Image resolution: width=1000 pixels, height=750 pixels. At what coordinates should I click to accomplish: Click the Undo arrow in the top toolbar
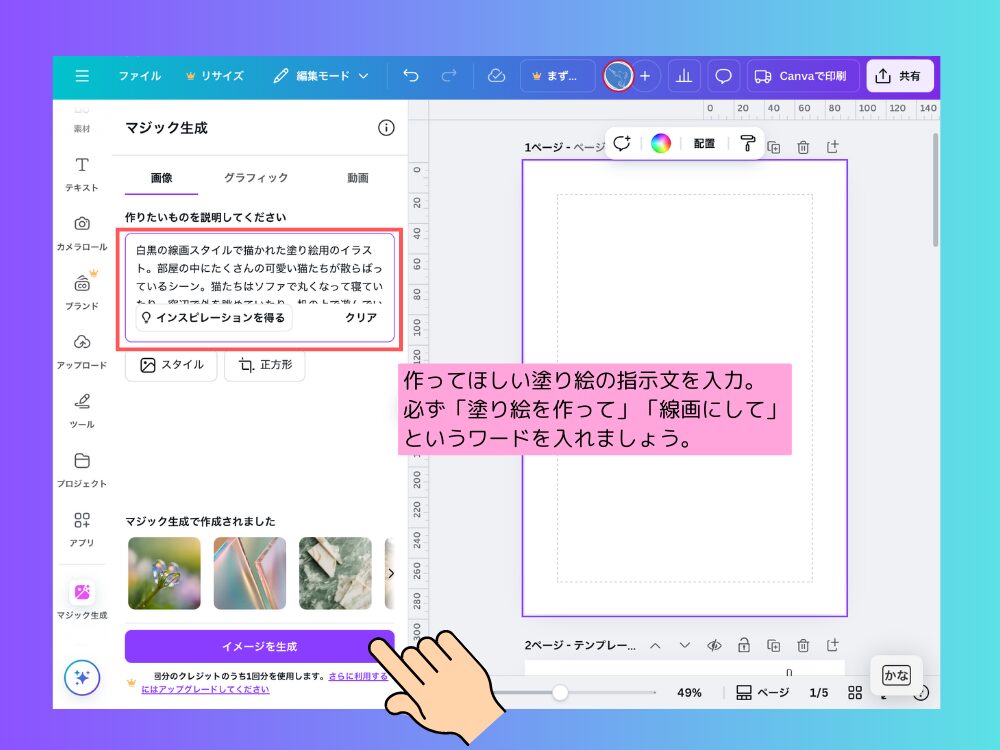point(409,77)
